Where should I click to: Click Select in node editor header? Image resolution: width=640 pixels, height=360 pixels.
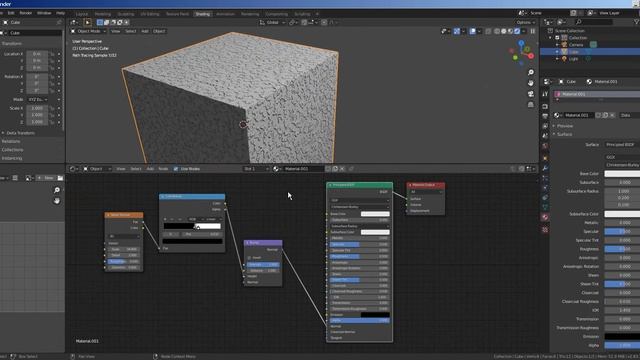[x=136, y=169]
